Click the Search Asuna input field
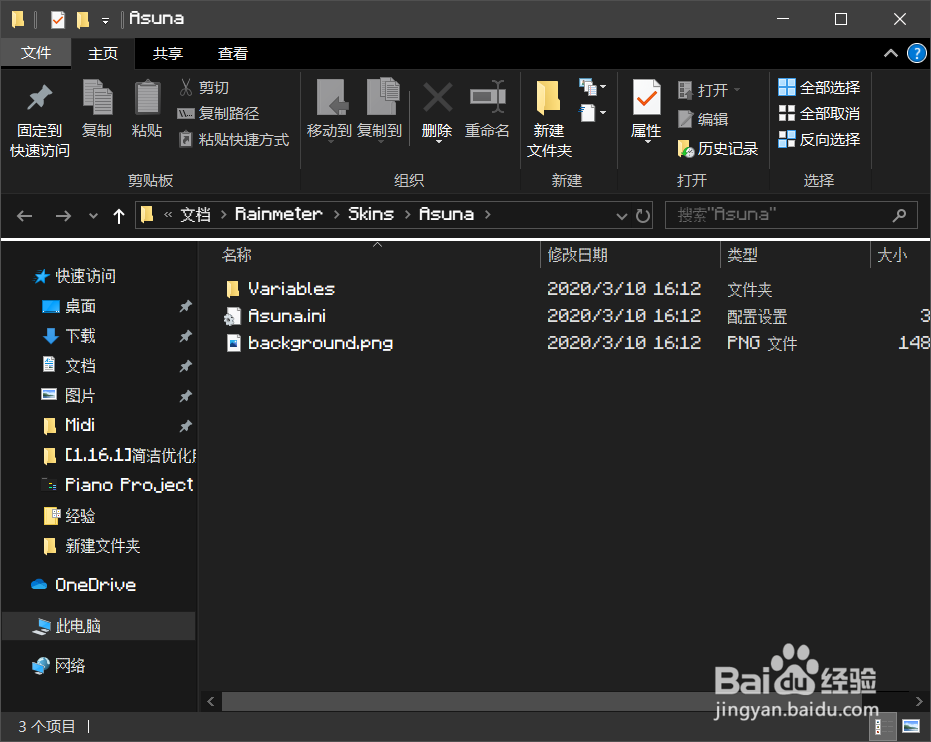 791,215
